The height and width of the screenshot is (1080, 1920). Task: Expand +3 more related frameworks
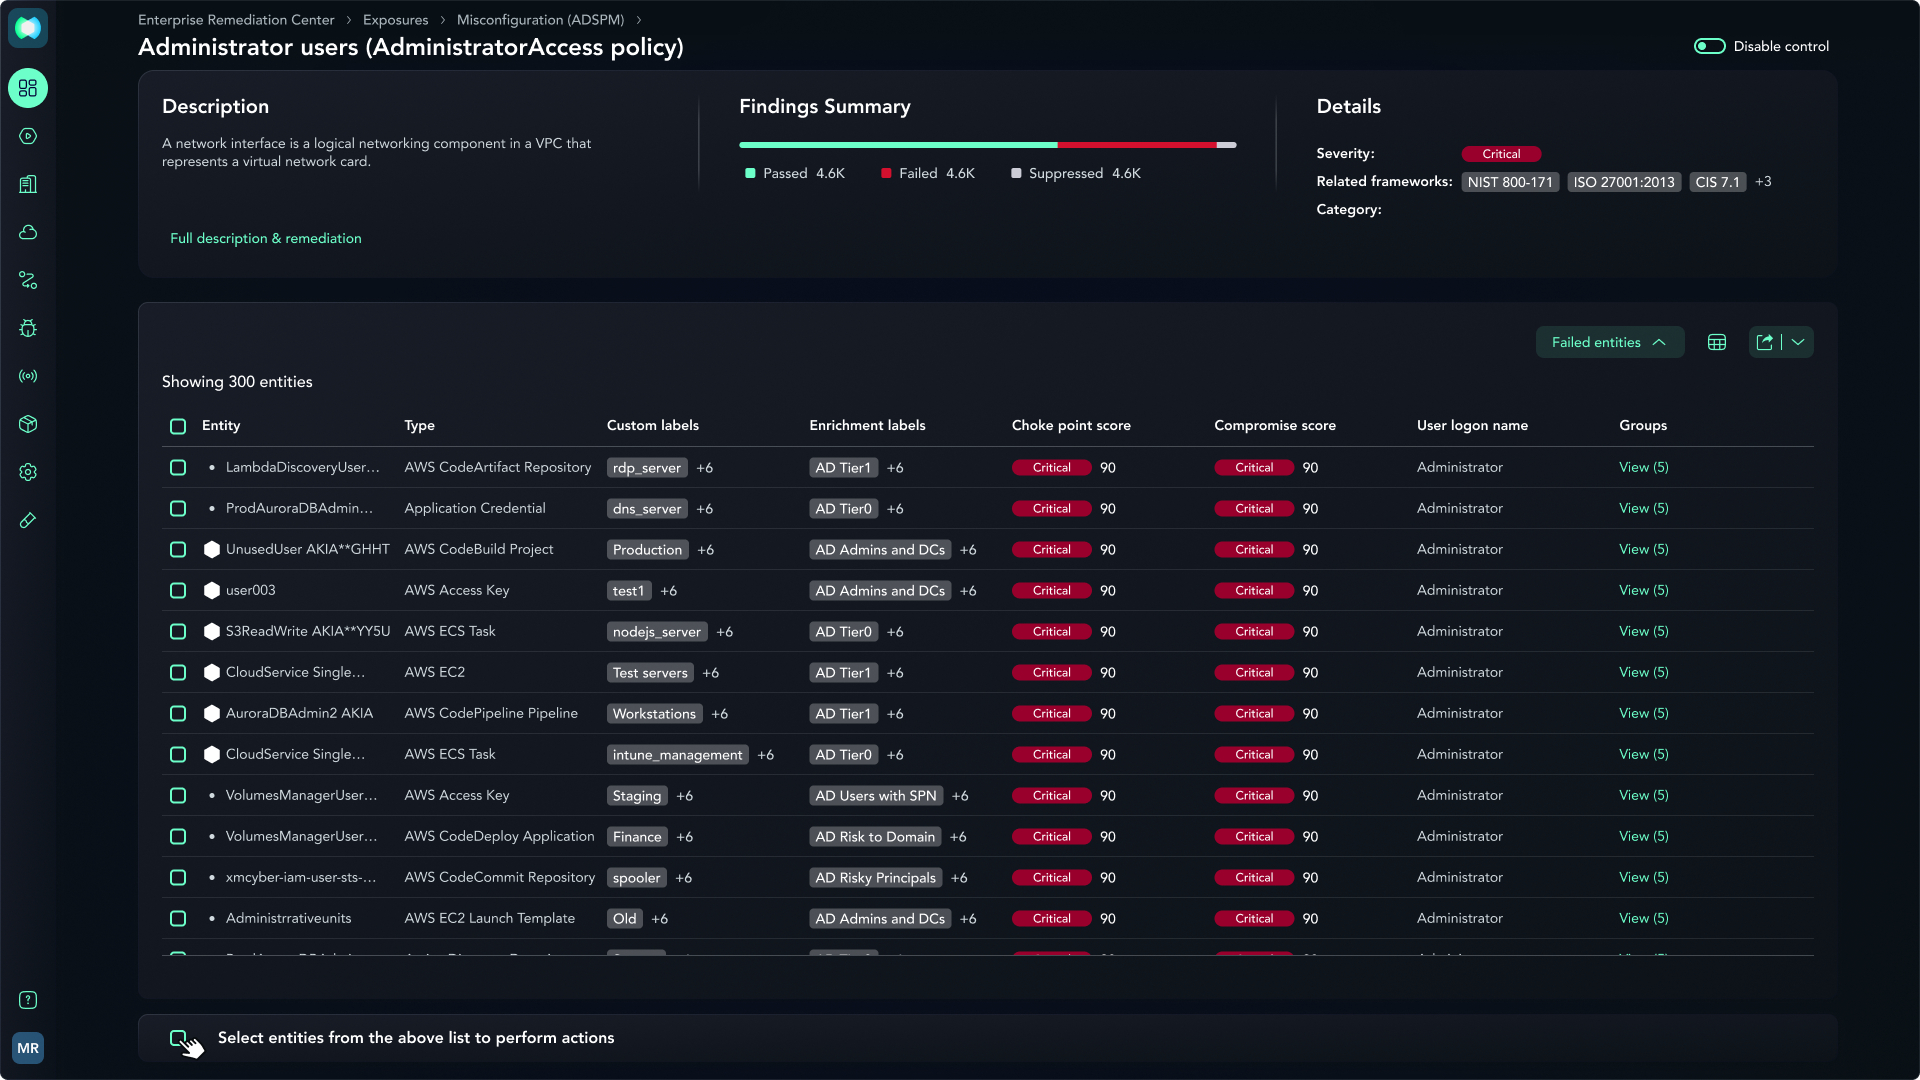1763,182
